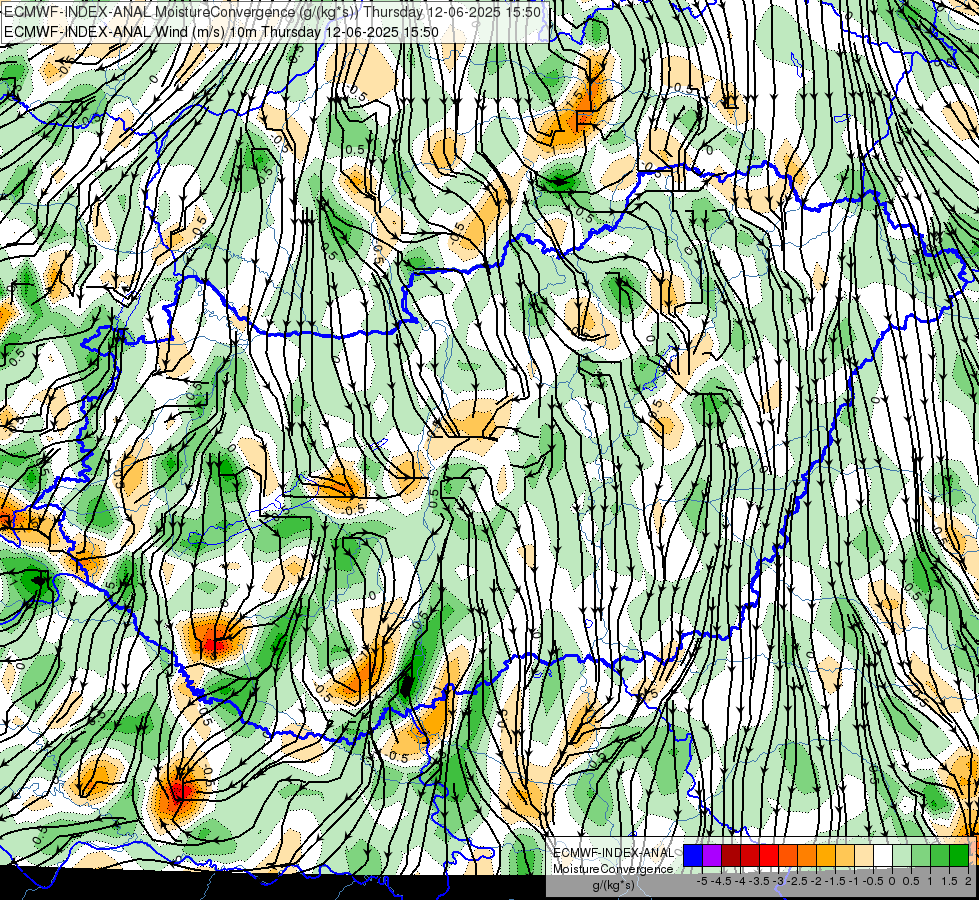The height and width of the screenshot is (900, 979).
Task: Click the -4 legend tick value
Action: pyautogui.click(x=740, y=881)
